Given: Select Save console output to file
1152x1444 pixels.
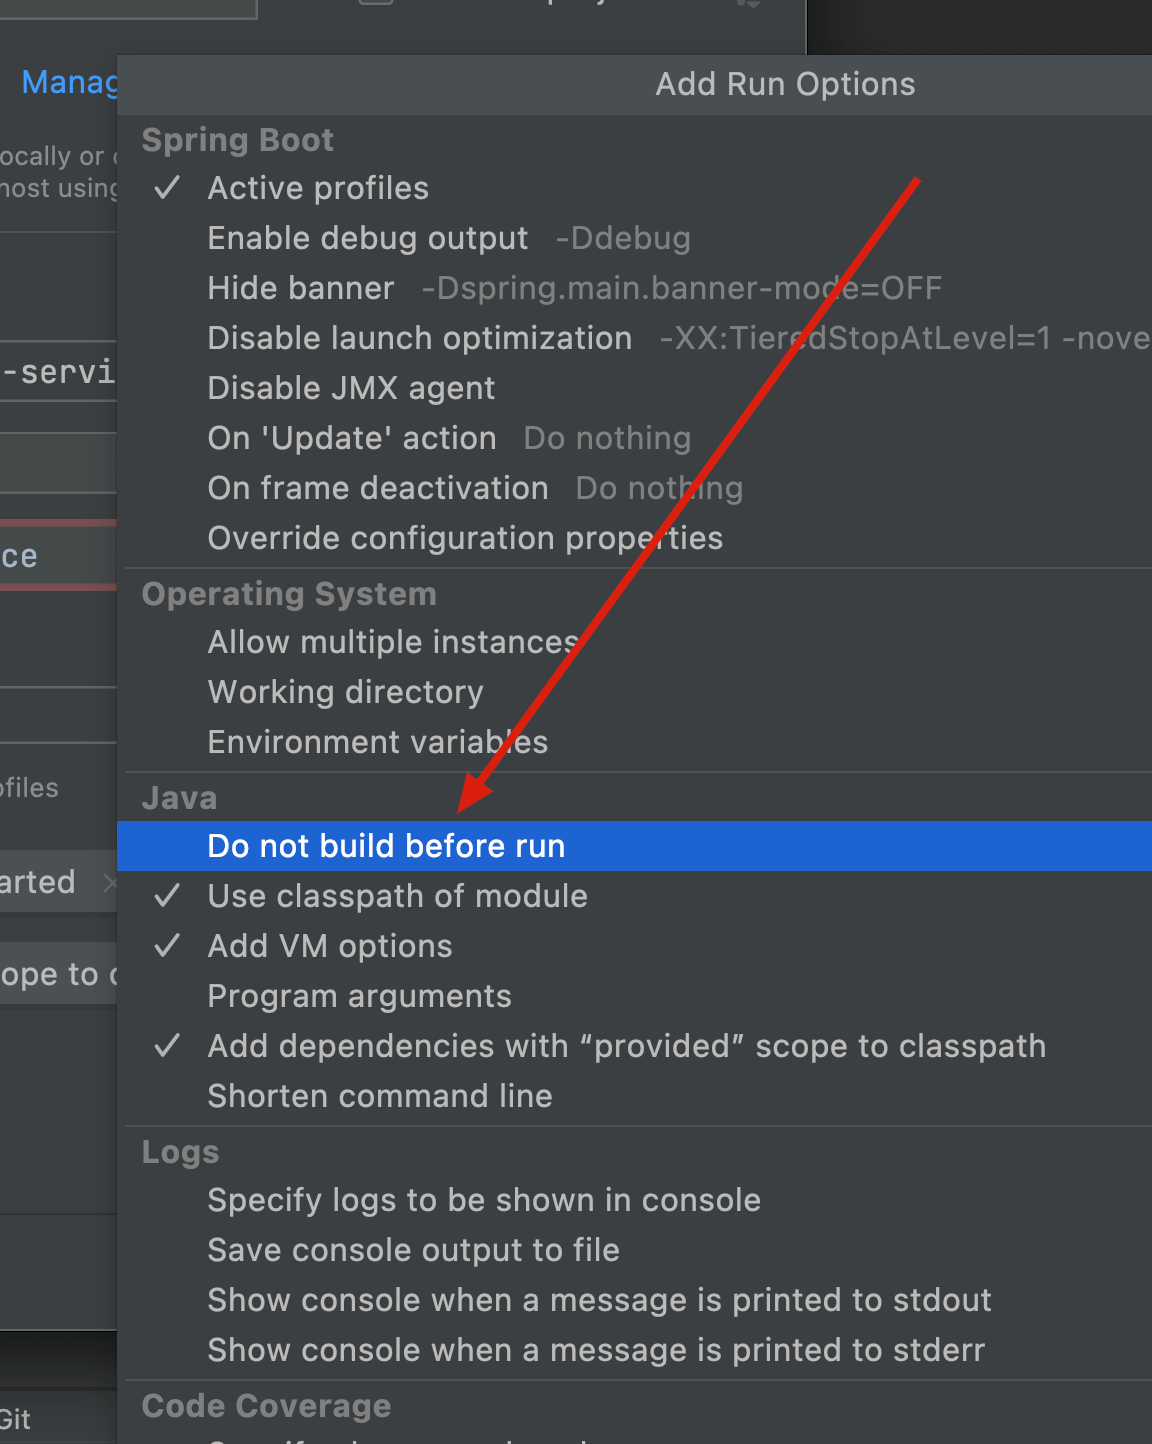Looking at the screenshot, I should 413,1250.
